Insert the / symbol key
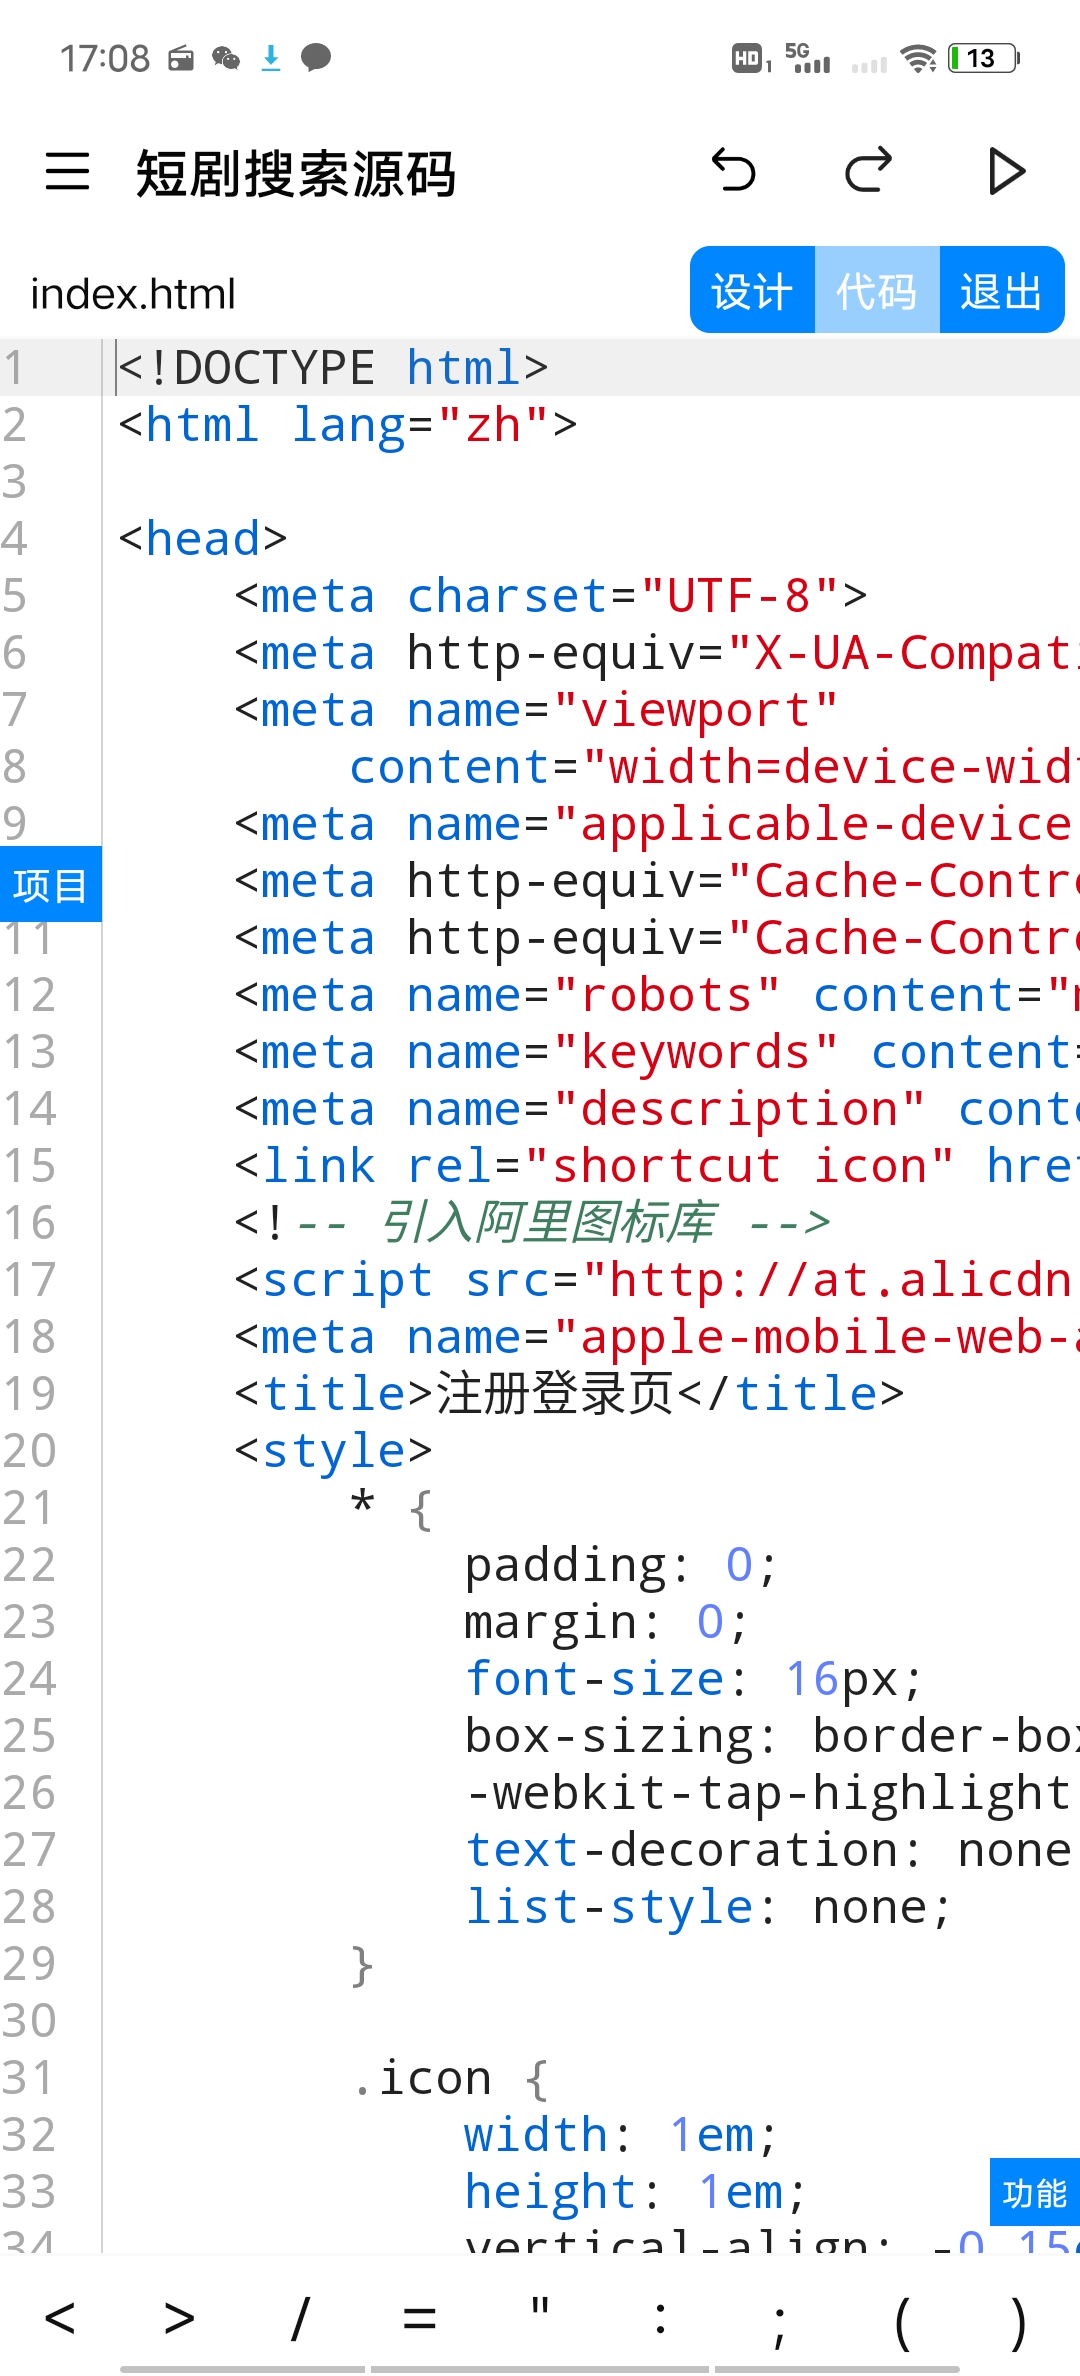 (x=300, y=2318)
